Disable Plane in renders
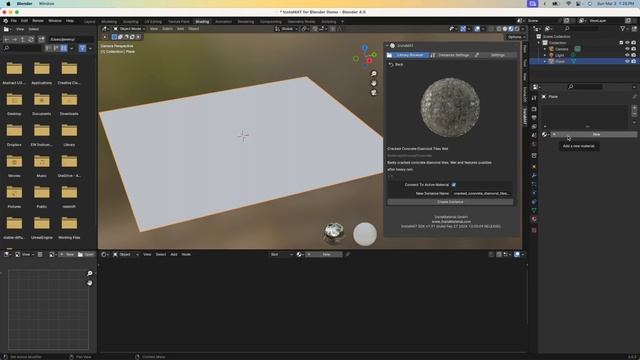The height and width of the screenshot is (360, 640). pyautogui.click(x=633, y=61)
